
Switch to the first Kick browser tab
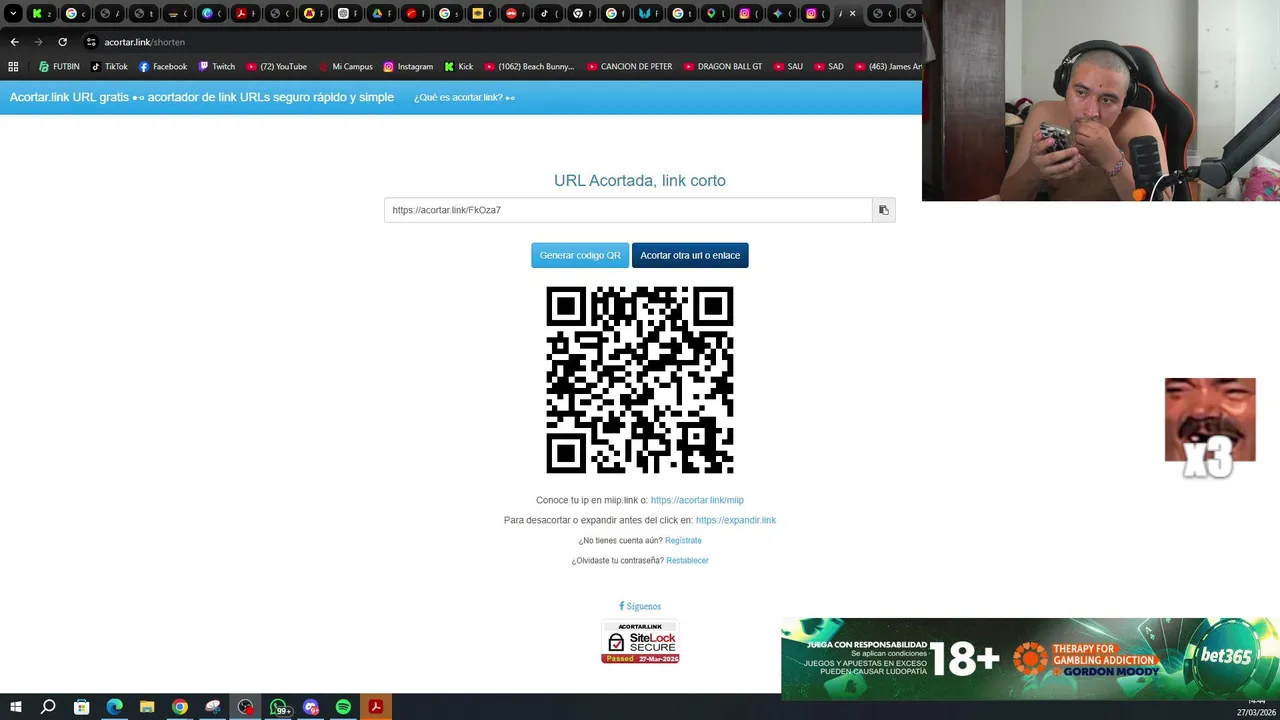40,14
